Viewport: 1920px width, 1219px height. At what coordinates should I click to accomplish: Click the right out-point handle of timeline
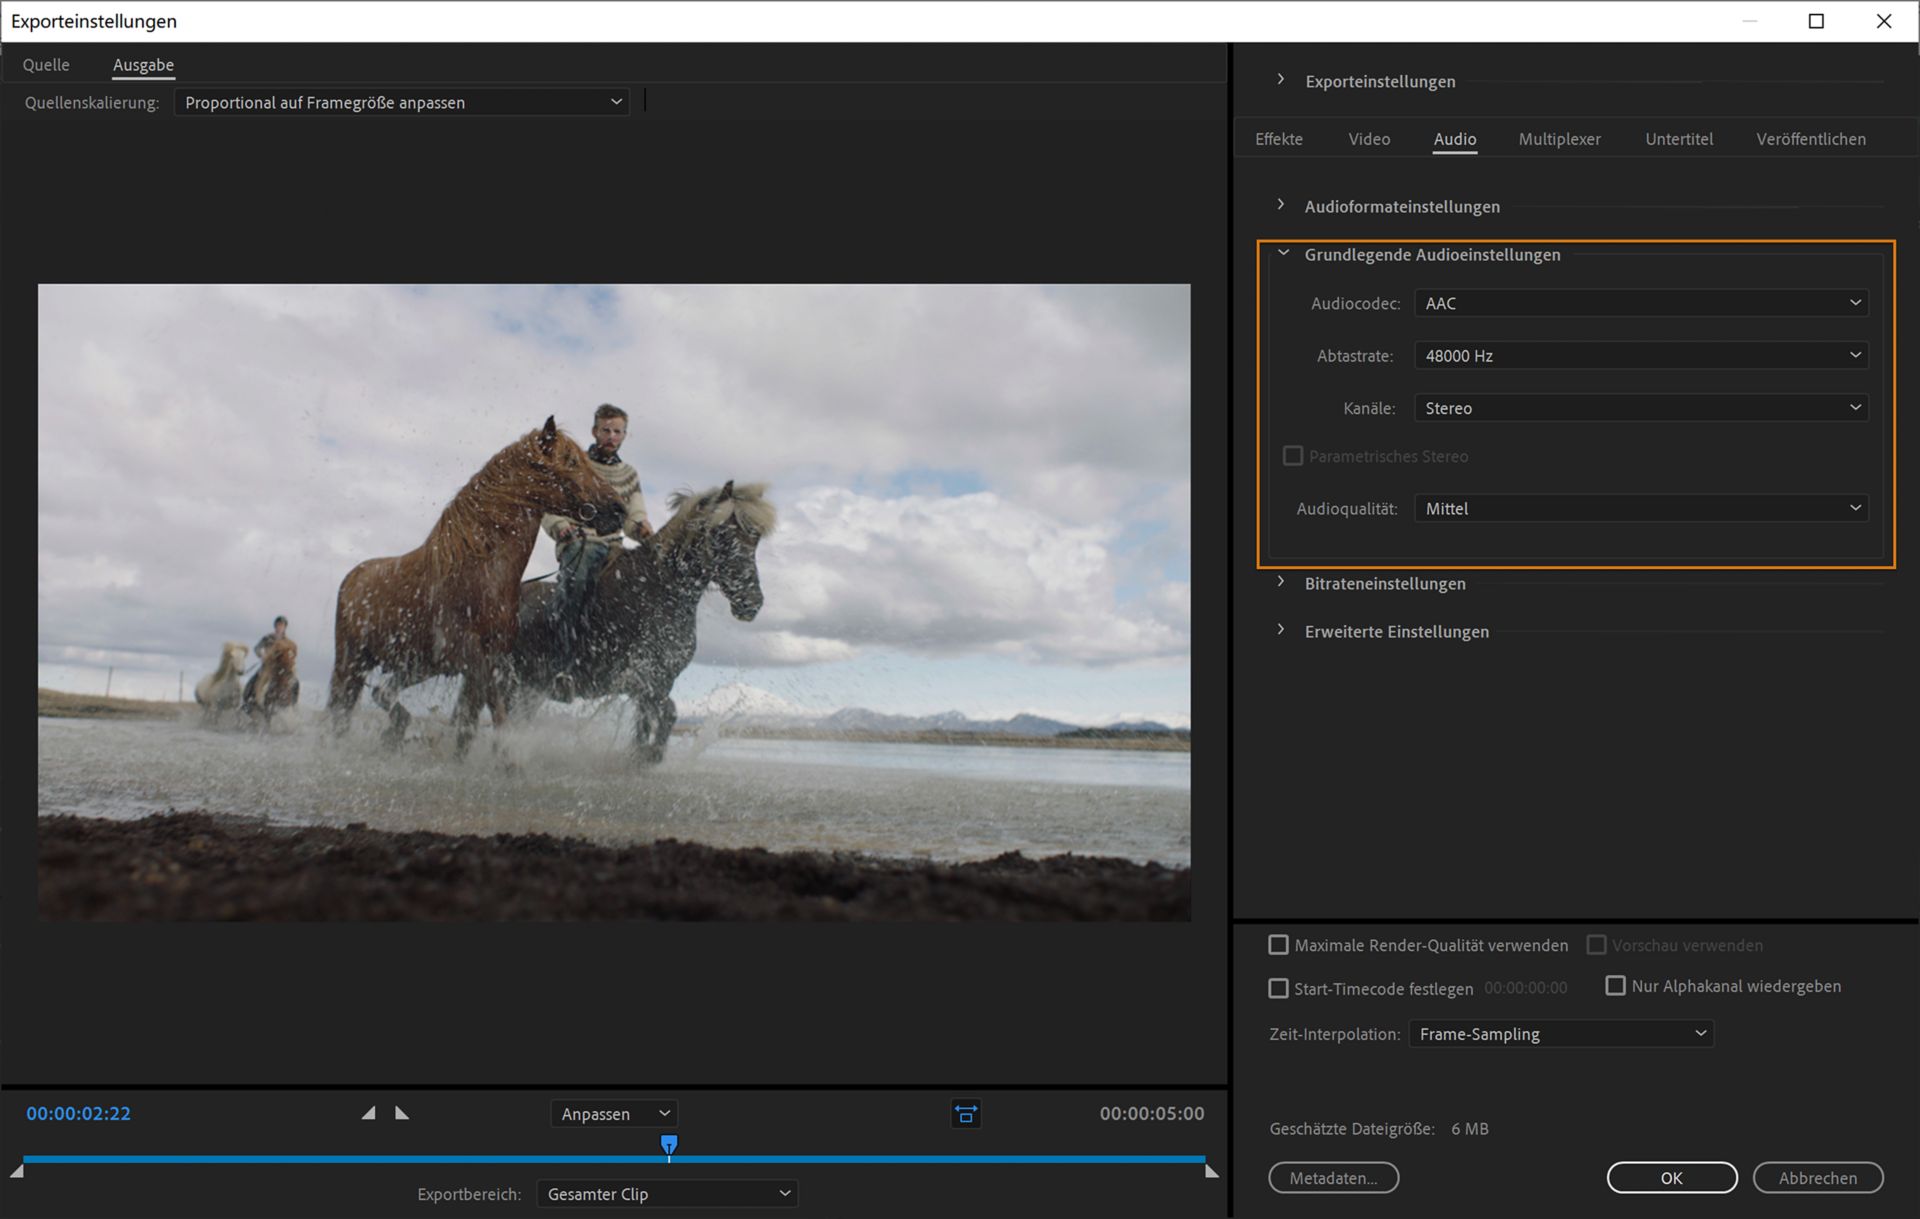[1211, 1171]
